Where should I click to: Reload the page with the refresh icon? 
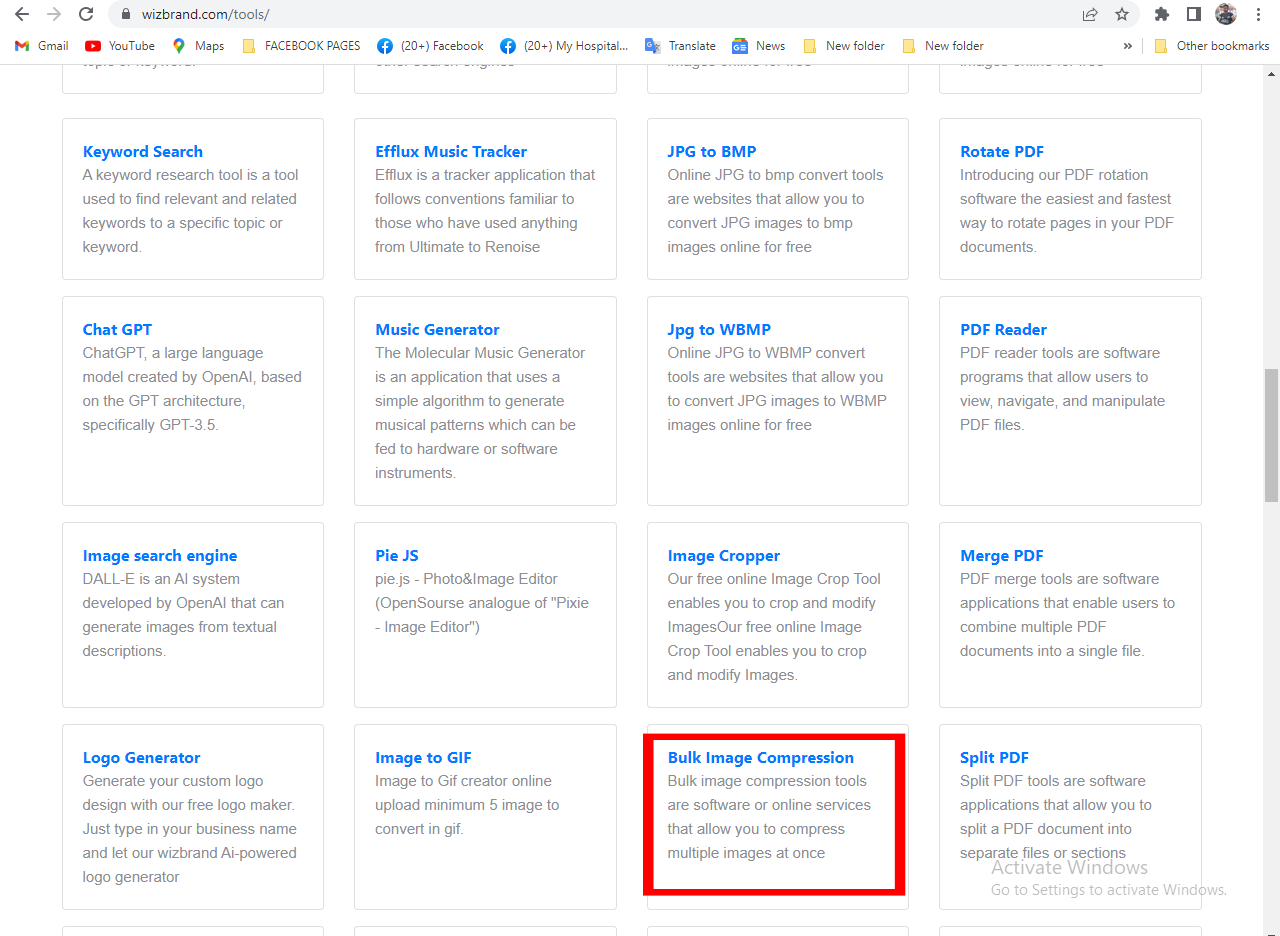click(x=86, y=14)
